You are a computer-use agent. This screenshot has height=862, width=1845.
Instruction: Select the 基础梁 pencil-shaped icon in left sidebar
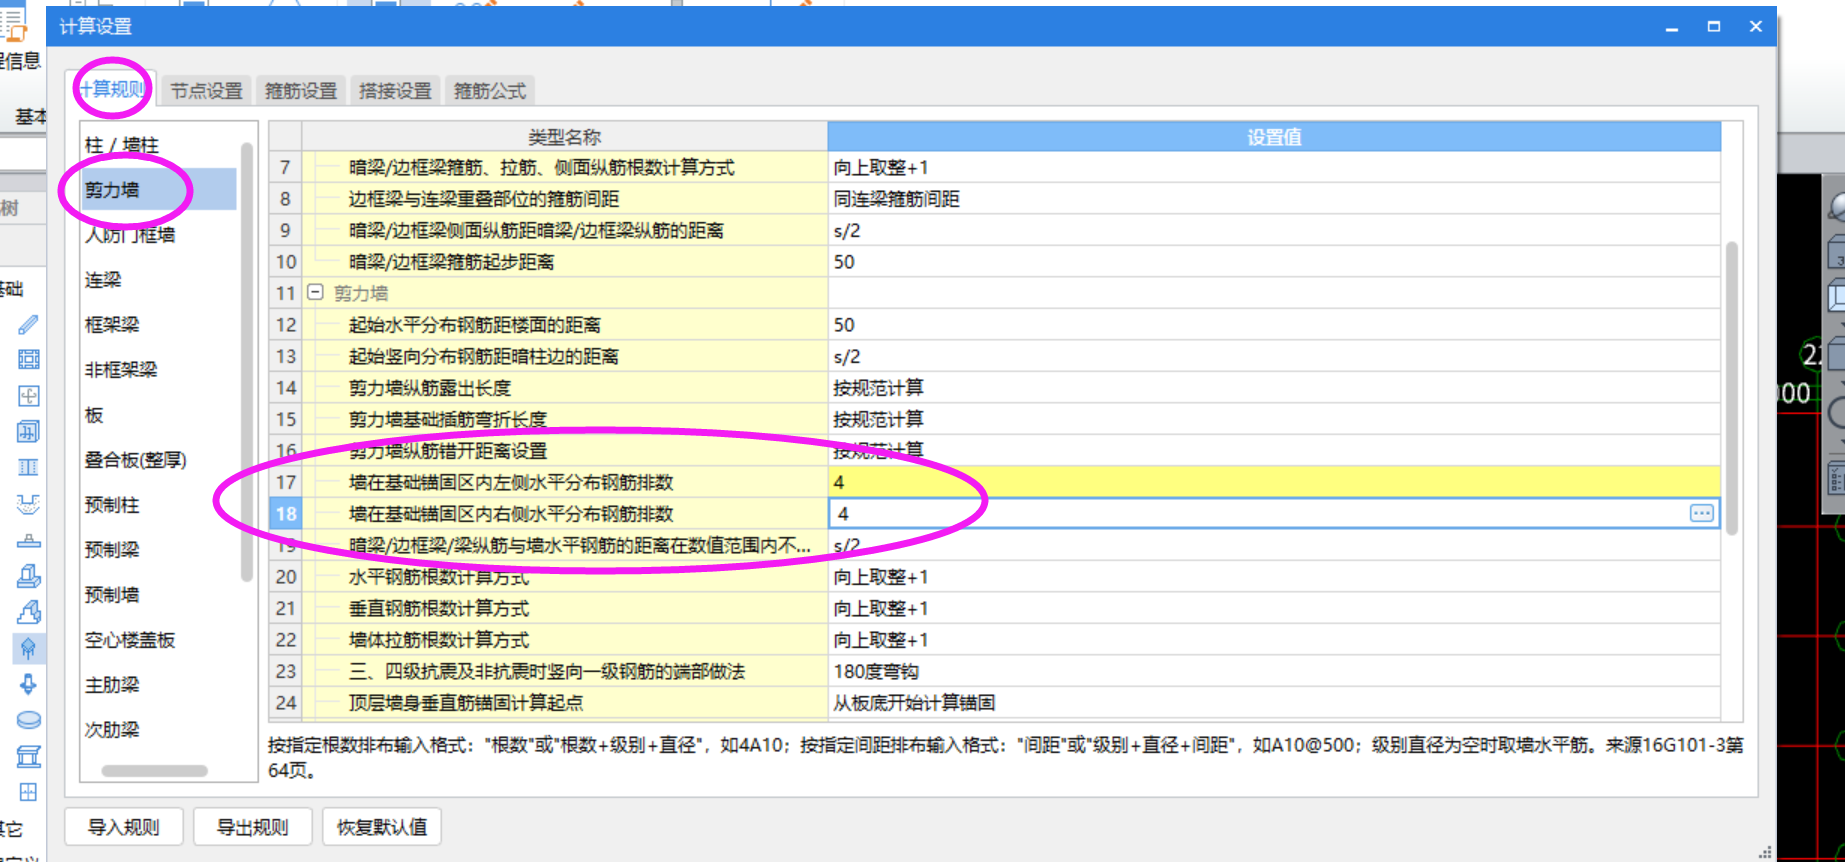point(28,324)
